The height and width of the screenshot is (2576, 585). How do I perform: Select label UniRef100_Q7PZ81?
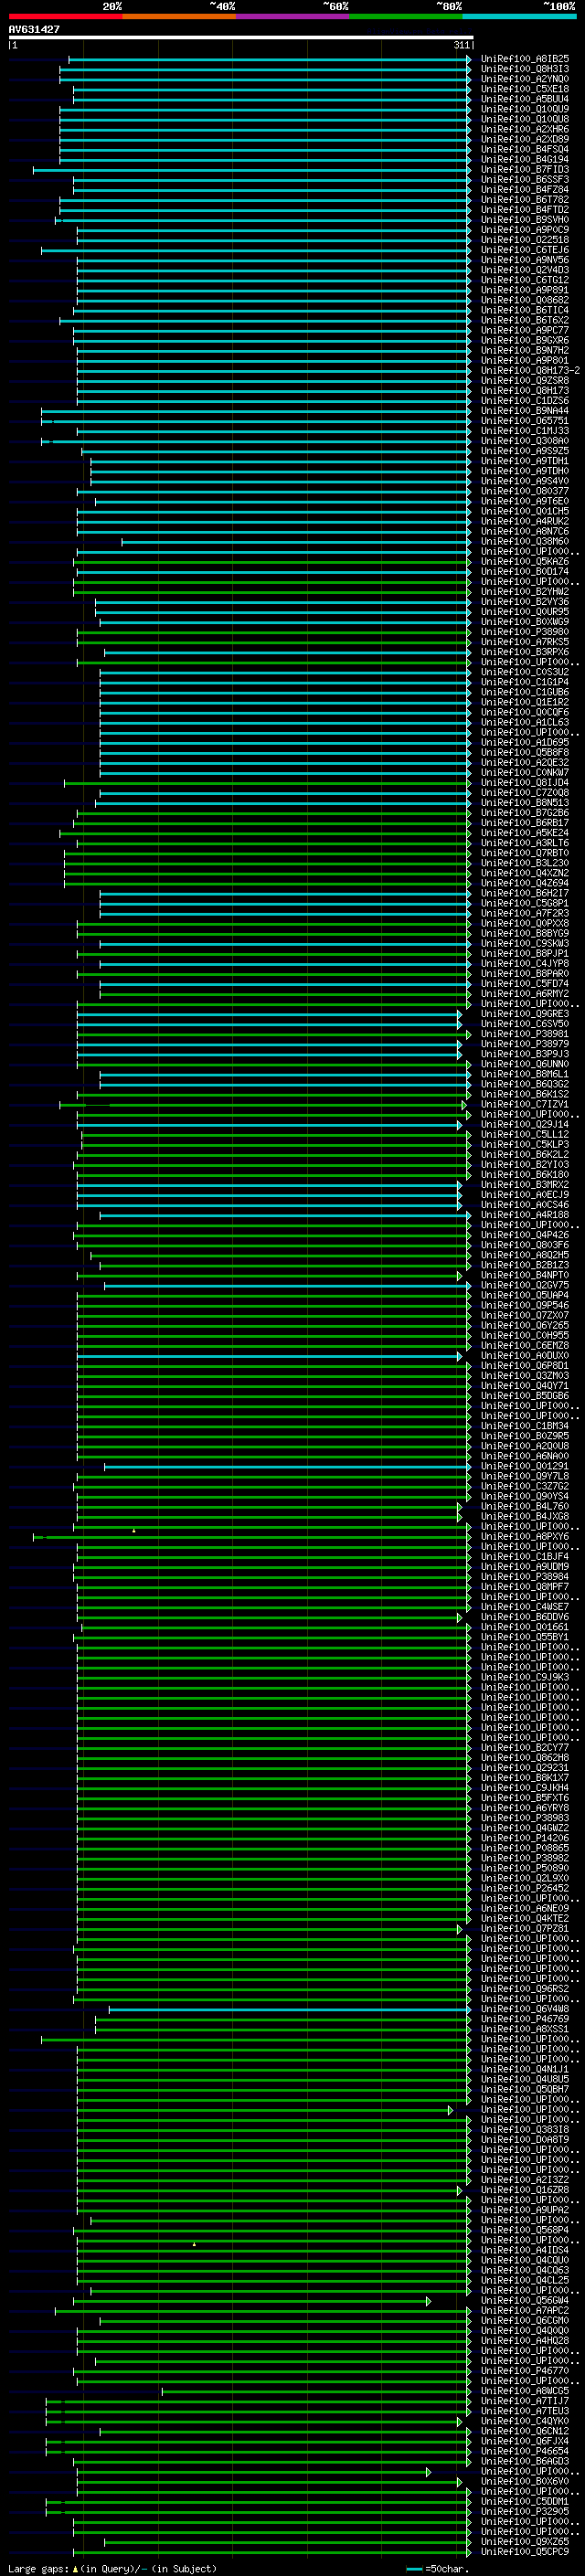click(524, 1929)
